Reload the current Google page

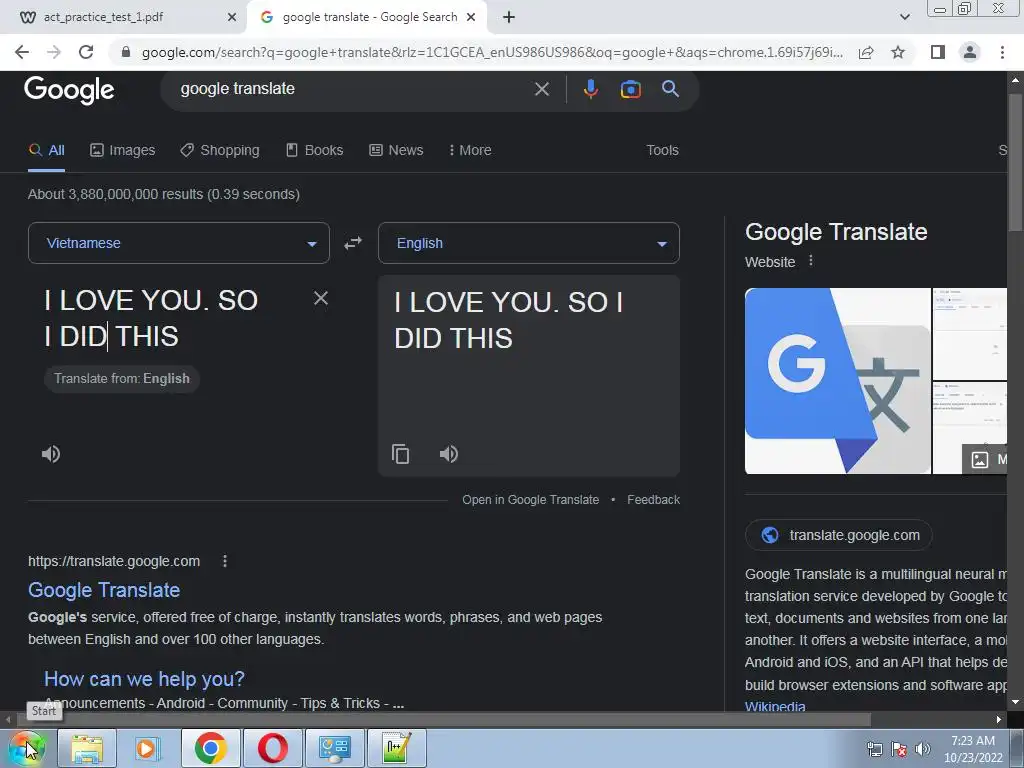86,52
